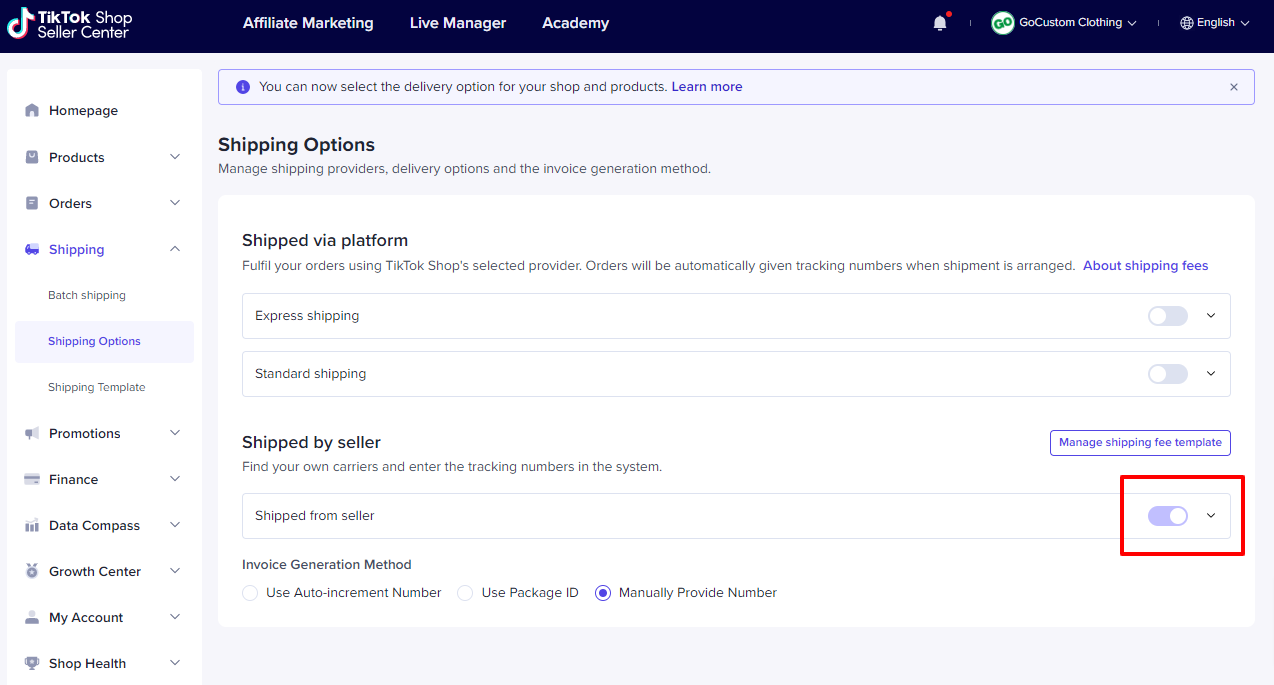1274x685 pixels.
Task: Click the Express shipping row label
Action: click(307, 316)
